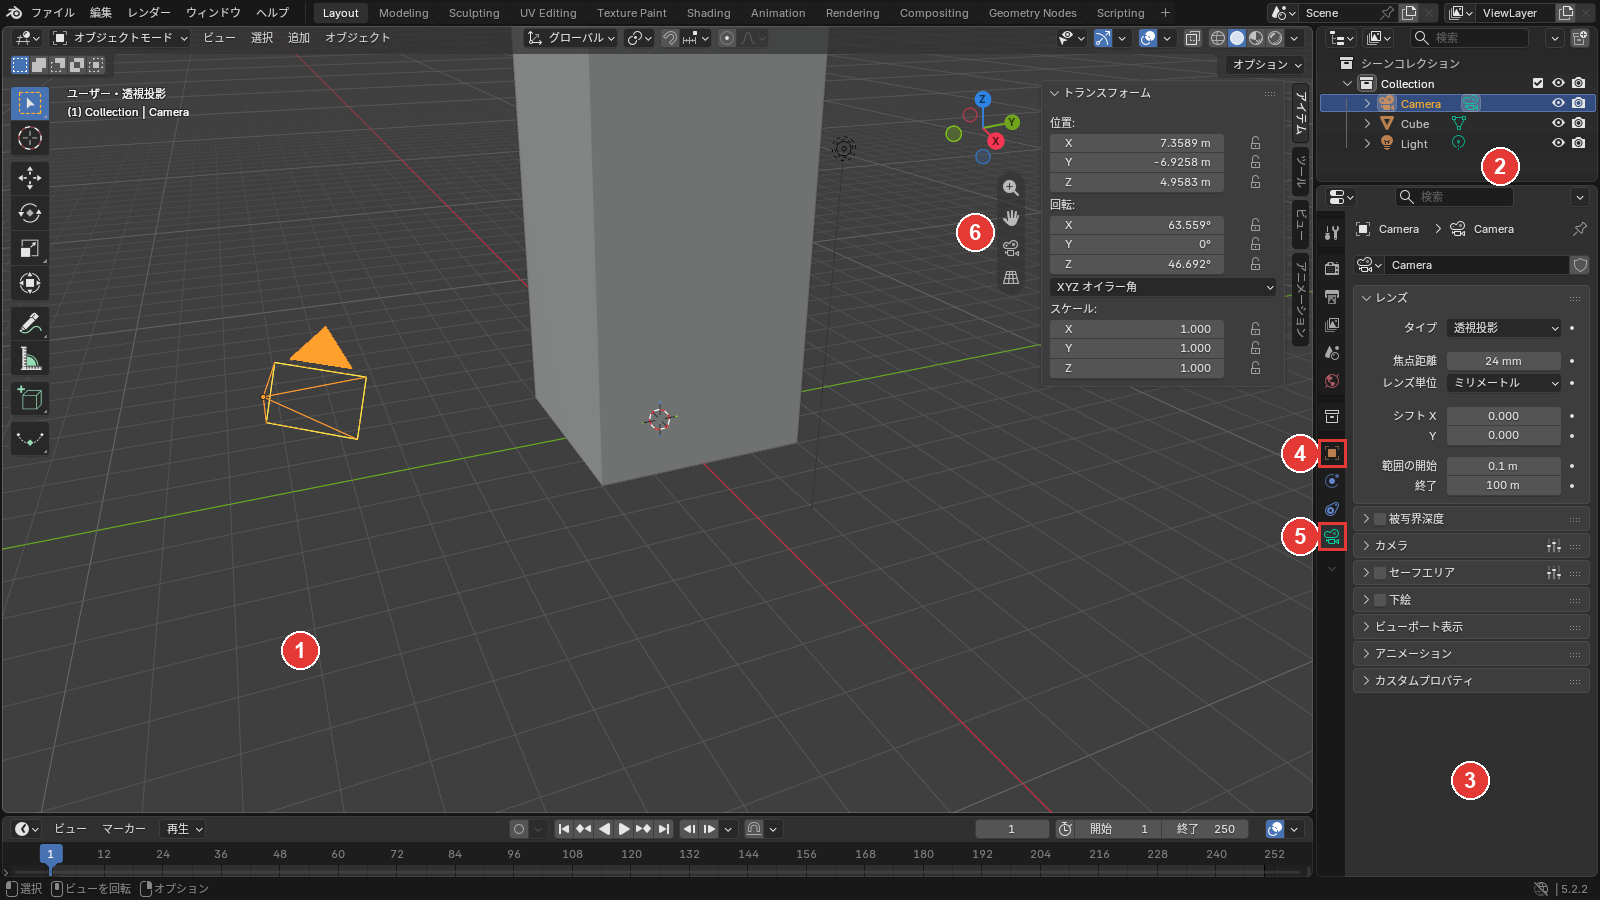Image resolution: width=1600 pixels, height=900 pixels.
Task: Enable the セーフエリア checkbox
Action: pyautogui.click(x=1380, y=573)
